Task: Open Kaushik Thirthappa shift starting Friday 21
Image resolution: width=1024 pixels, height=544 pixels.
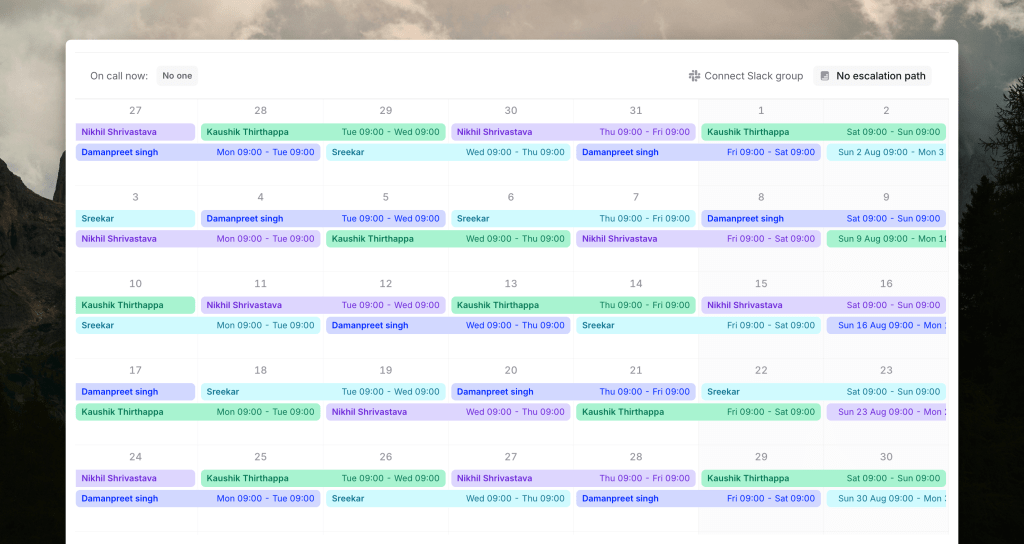Action: (699, 412)
